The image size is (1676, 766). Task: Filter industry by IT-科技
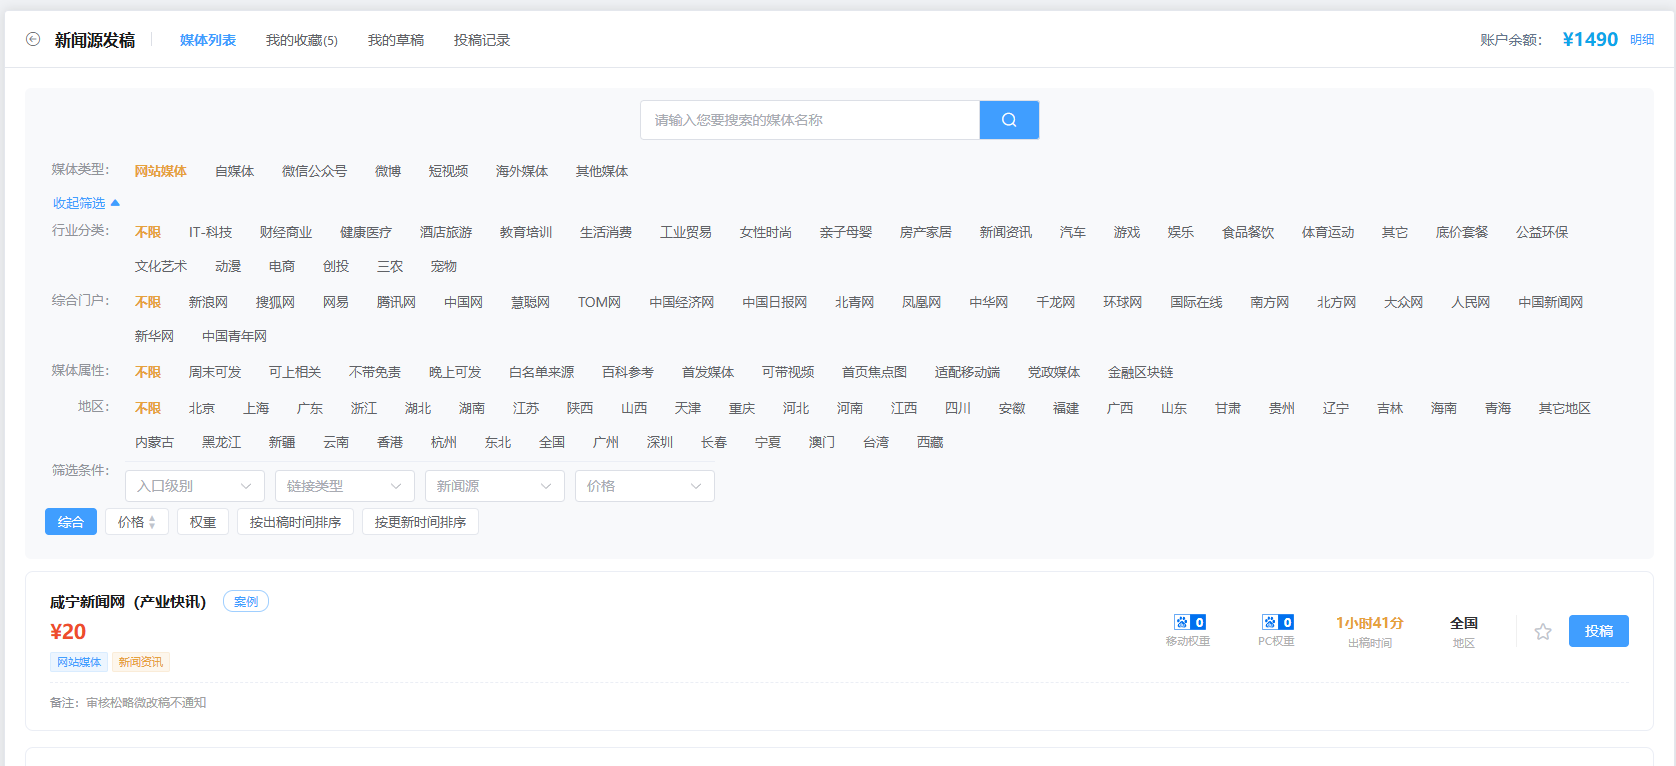tap(210, 232)
